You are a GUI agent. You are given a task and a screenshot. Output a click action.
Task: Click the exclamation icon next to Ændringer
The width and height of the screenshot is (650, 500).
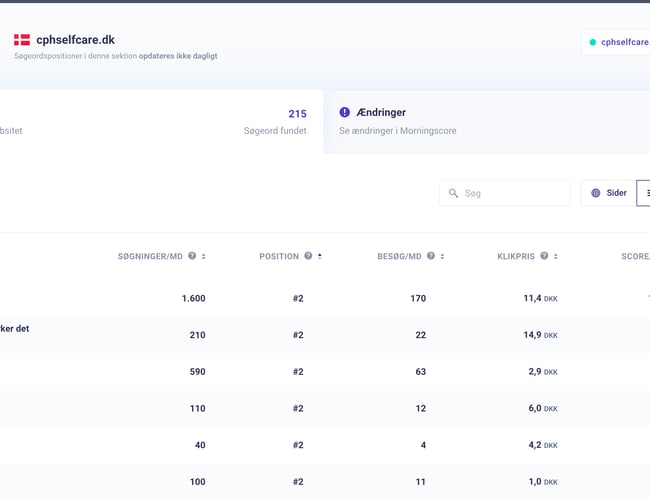(x=345, y=113)
